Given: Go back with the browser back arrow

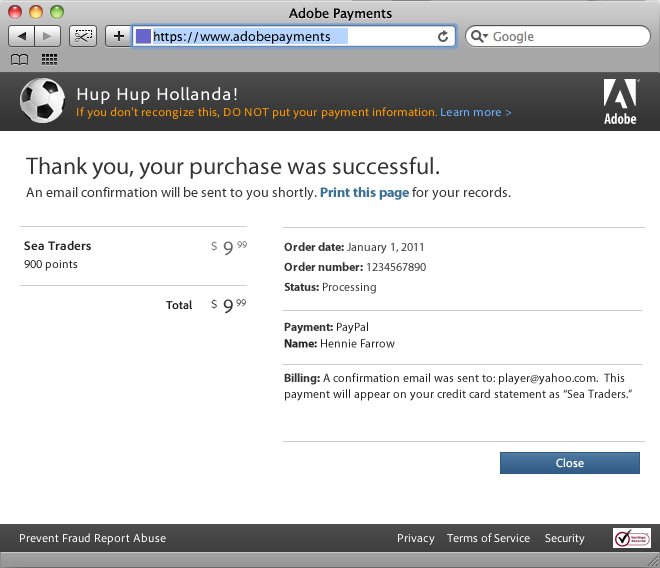Looking at the screenshot, I should point(21,36).
